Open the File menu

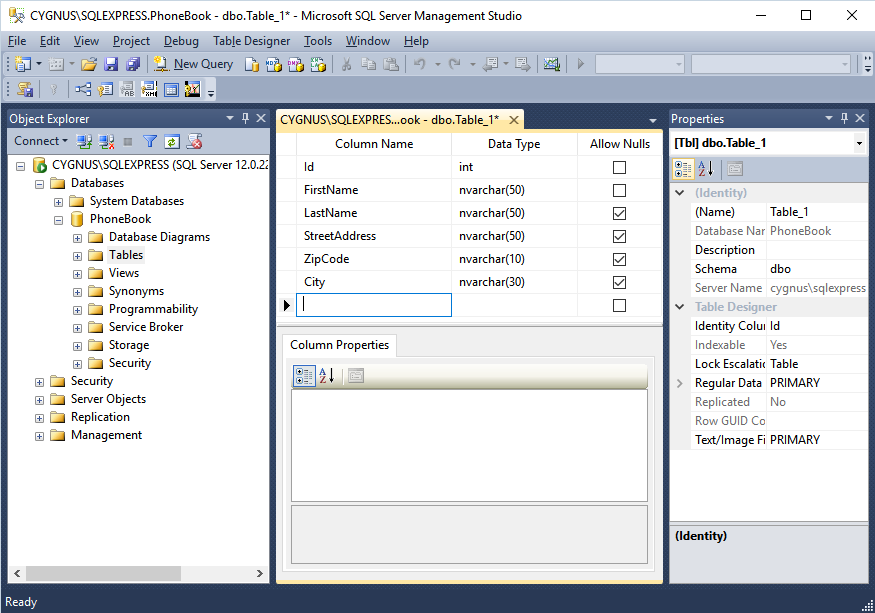coord(17,41)
